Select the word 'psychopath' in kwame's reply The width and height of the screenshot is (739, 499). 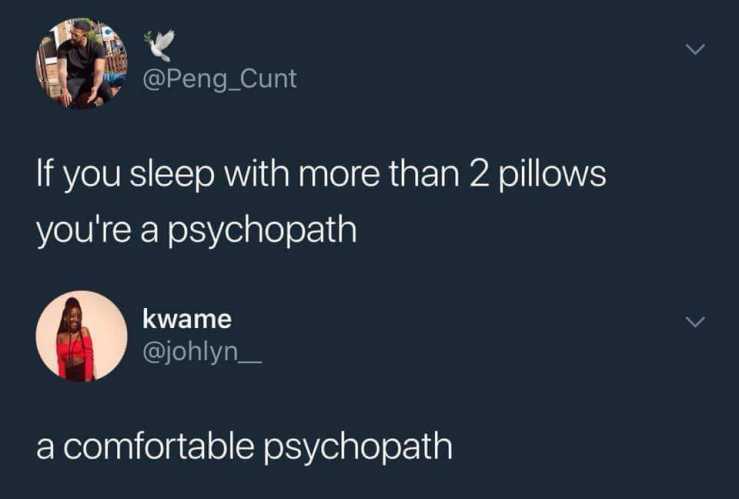[x=358, y=447]
